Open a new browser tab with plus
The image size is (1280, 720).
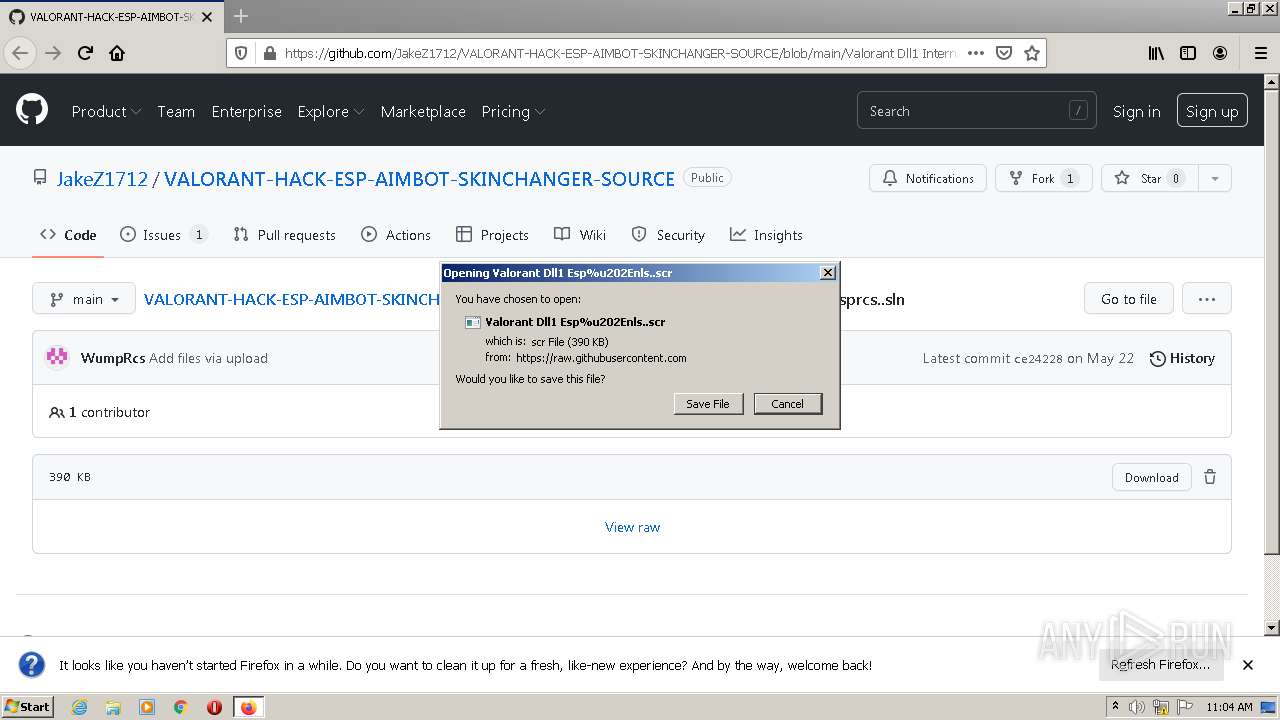[241, 16]
